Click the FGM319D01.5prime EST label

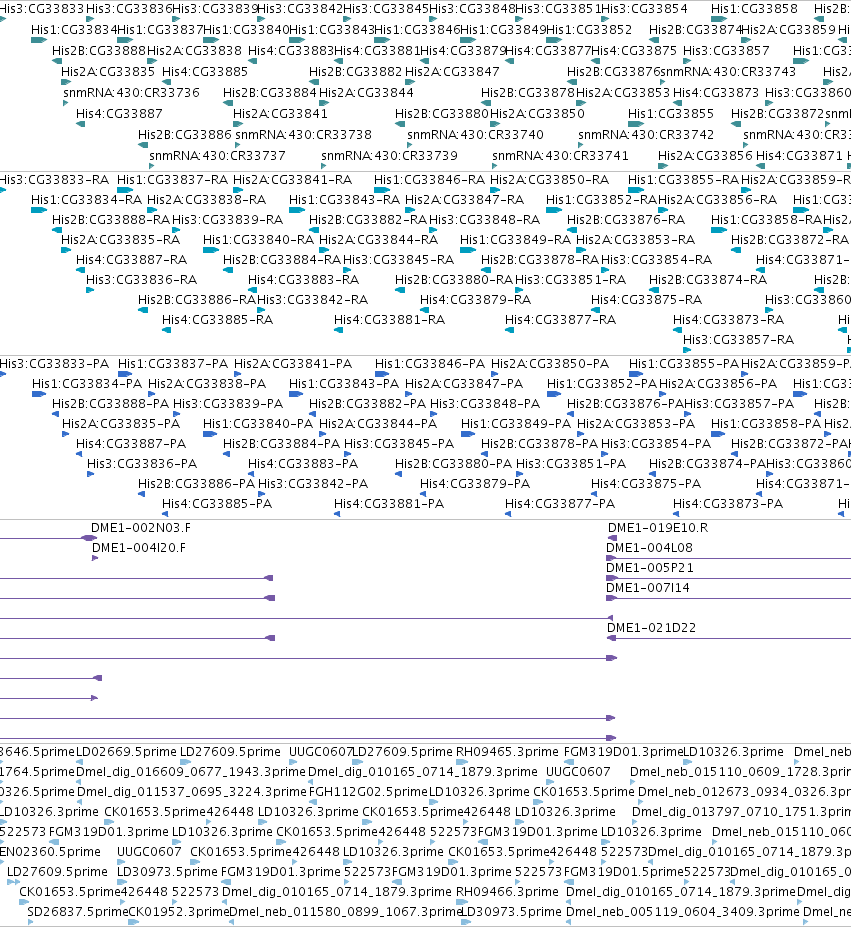click(623, 873)
